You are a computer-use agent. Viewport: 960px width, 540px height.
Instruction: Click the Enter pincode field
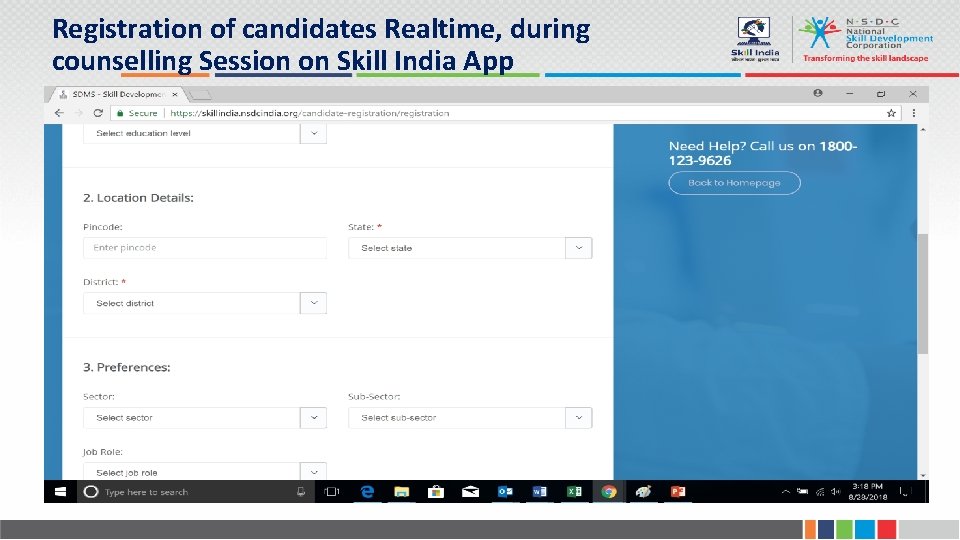pyautogui.click(x=204, y=248)
